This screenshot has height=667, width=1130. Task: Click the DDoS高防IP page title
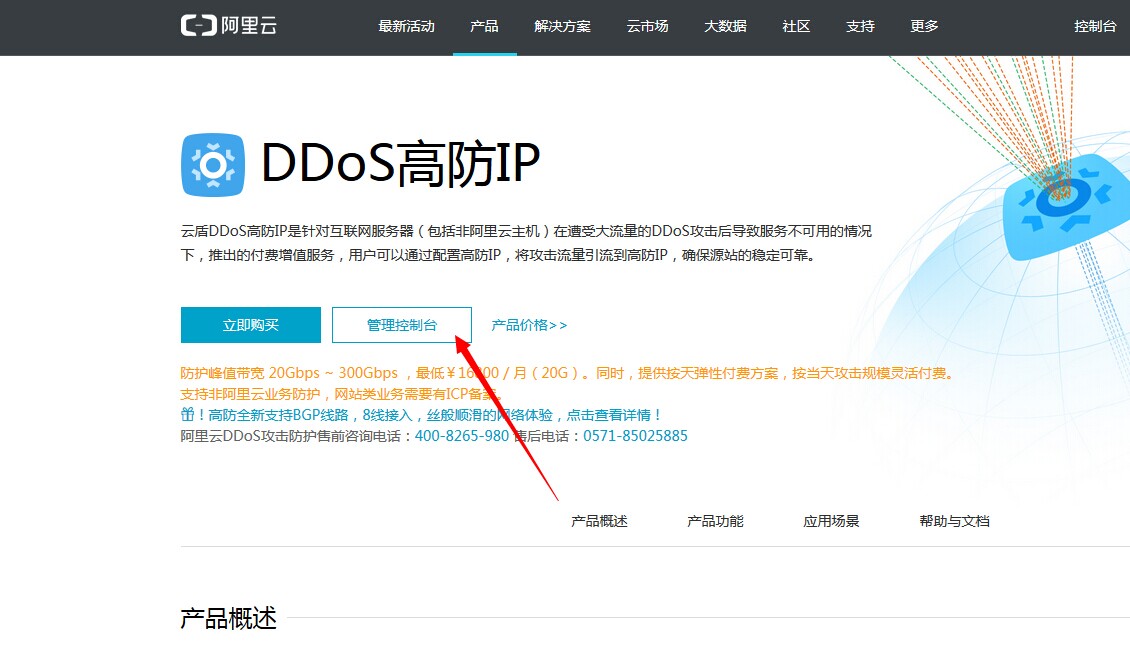coord(401,164)
